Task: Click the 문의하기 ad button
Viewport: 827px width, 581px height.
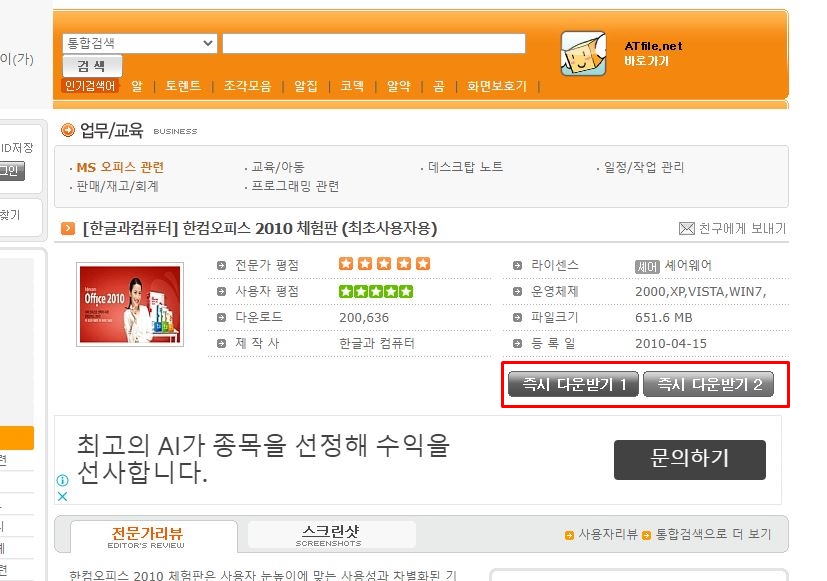Action: point(690,460)
